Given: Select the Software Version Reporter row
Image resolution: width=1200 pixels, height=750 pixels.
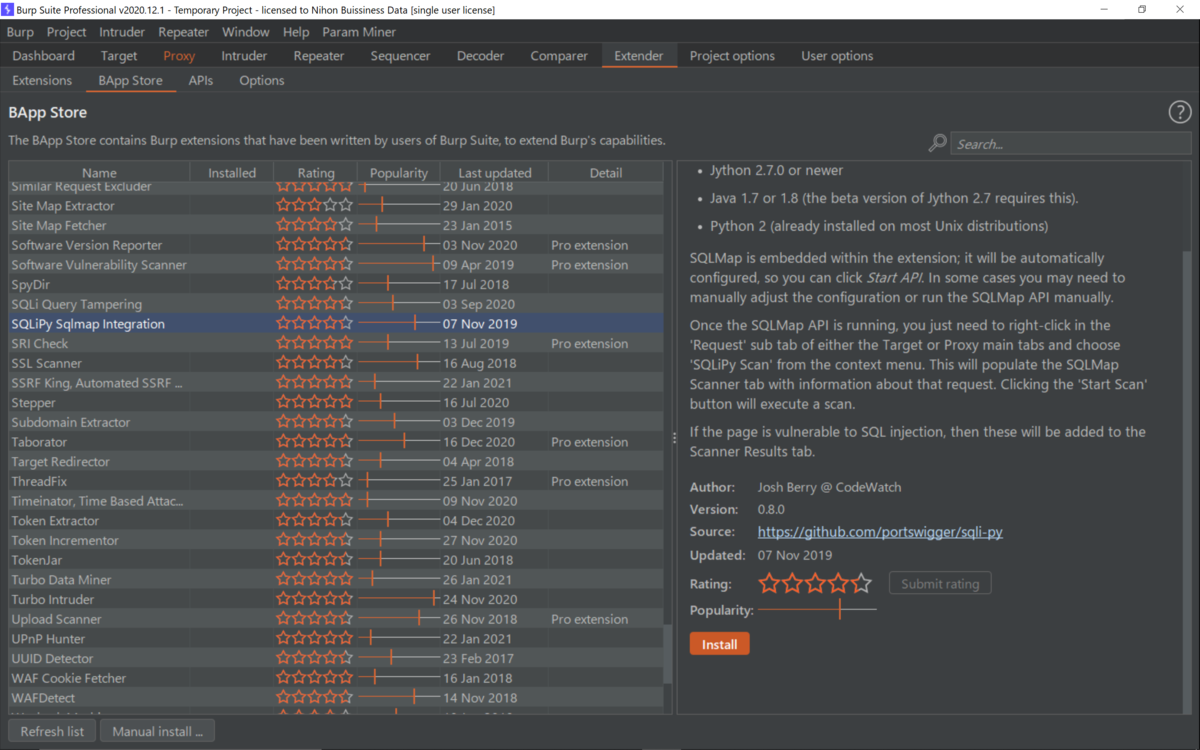Looking at the screenshot, I should (336, 245).
